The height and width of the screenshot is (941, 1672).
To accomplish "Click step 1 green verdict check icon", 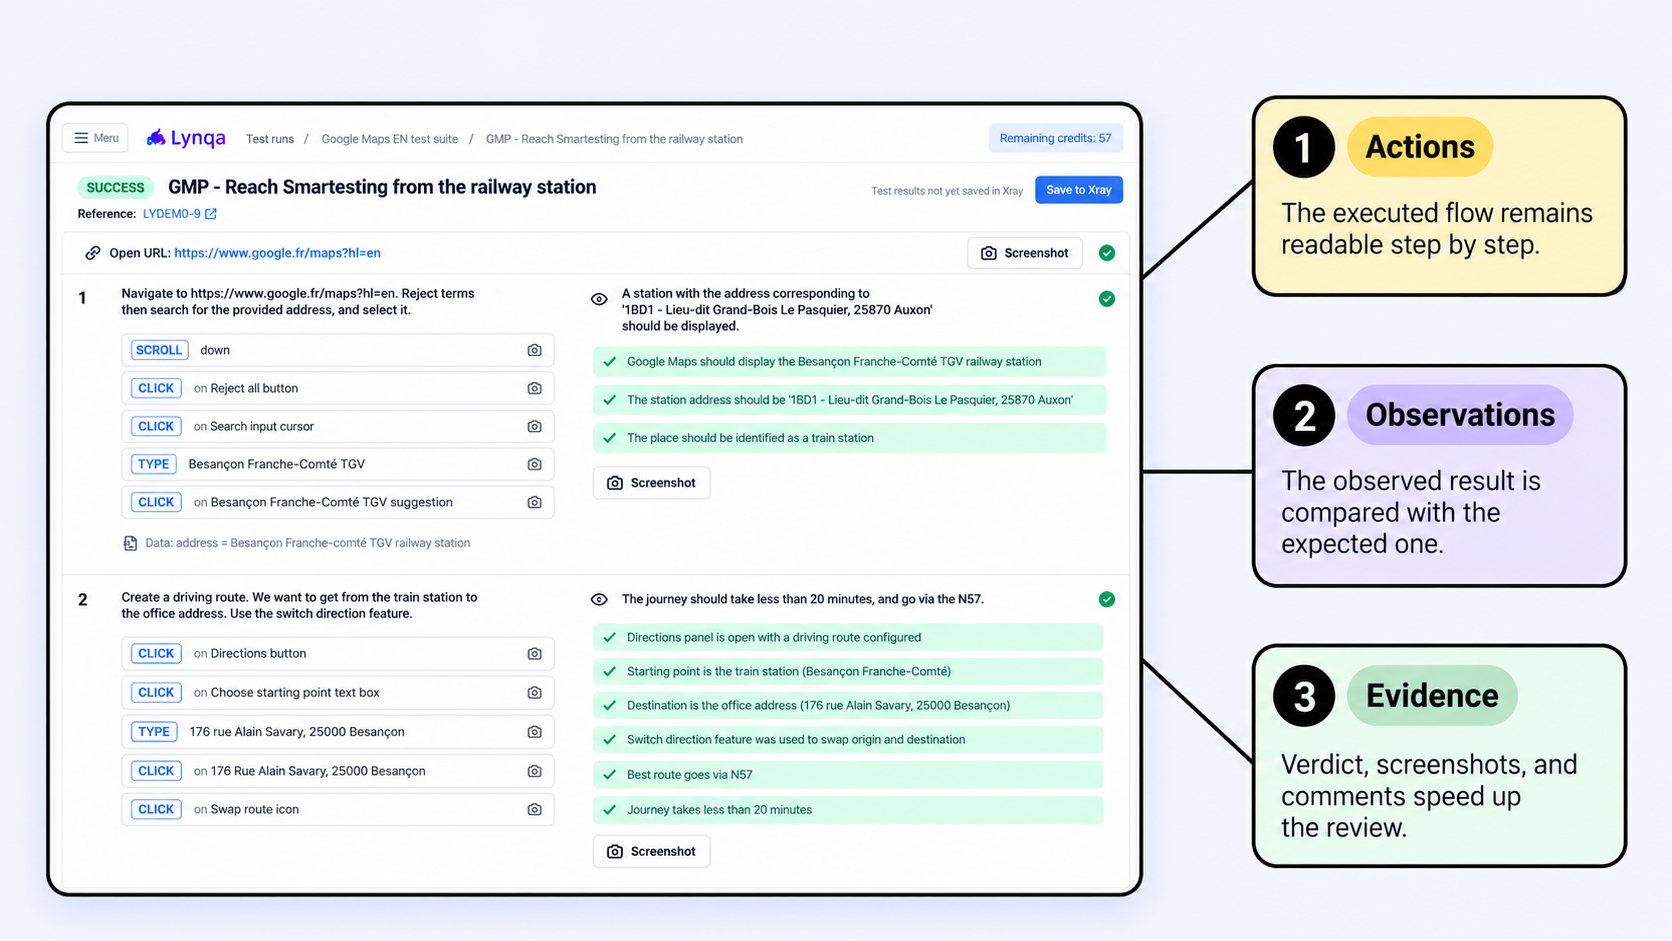I will click(x=1107, y=299).
